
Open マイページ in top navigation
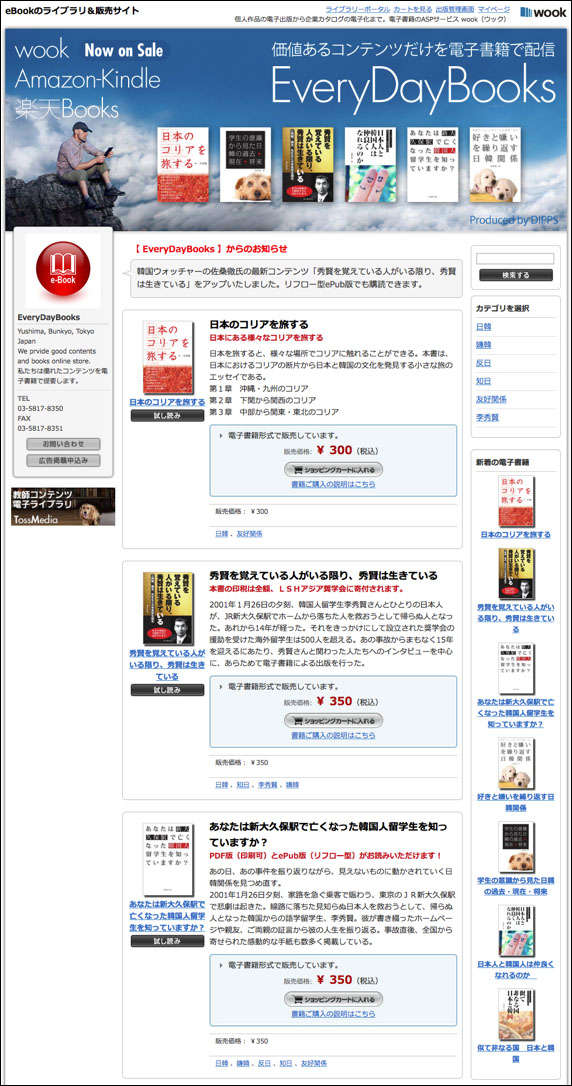(x=494, y=9)
